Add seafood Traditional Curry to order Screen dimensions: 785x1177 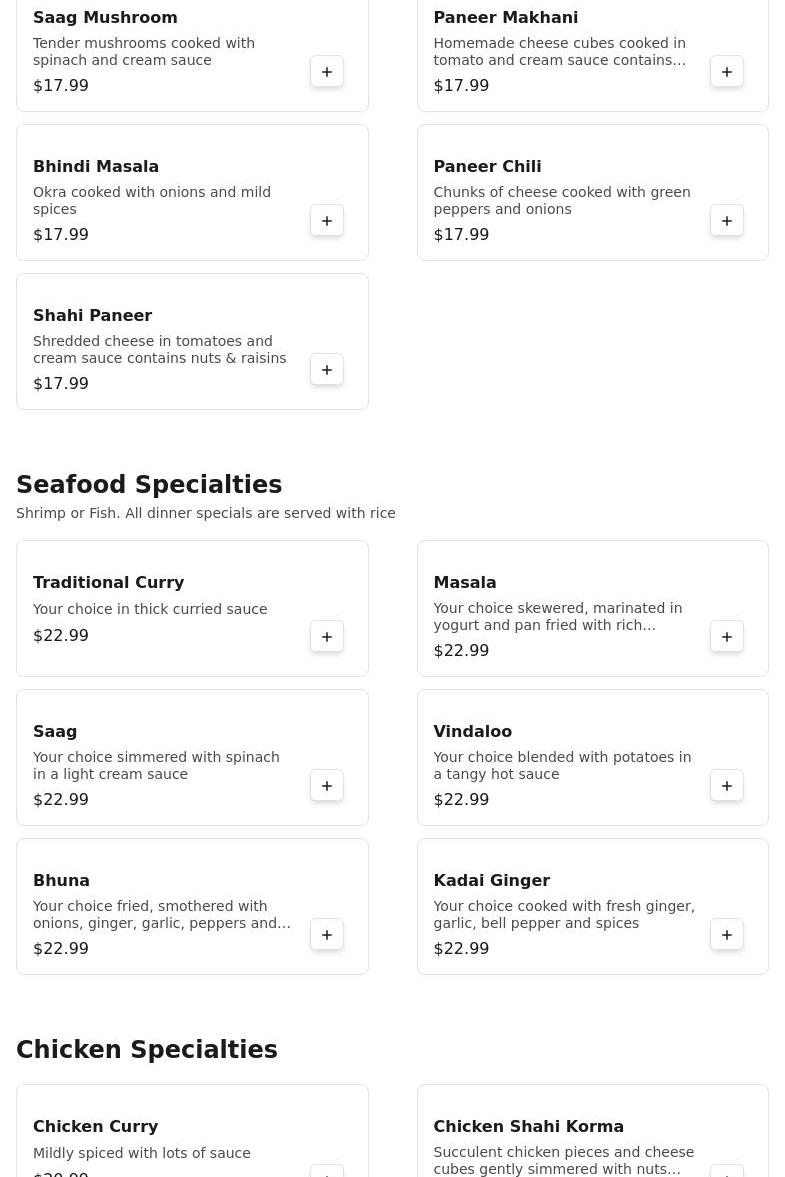327,637
